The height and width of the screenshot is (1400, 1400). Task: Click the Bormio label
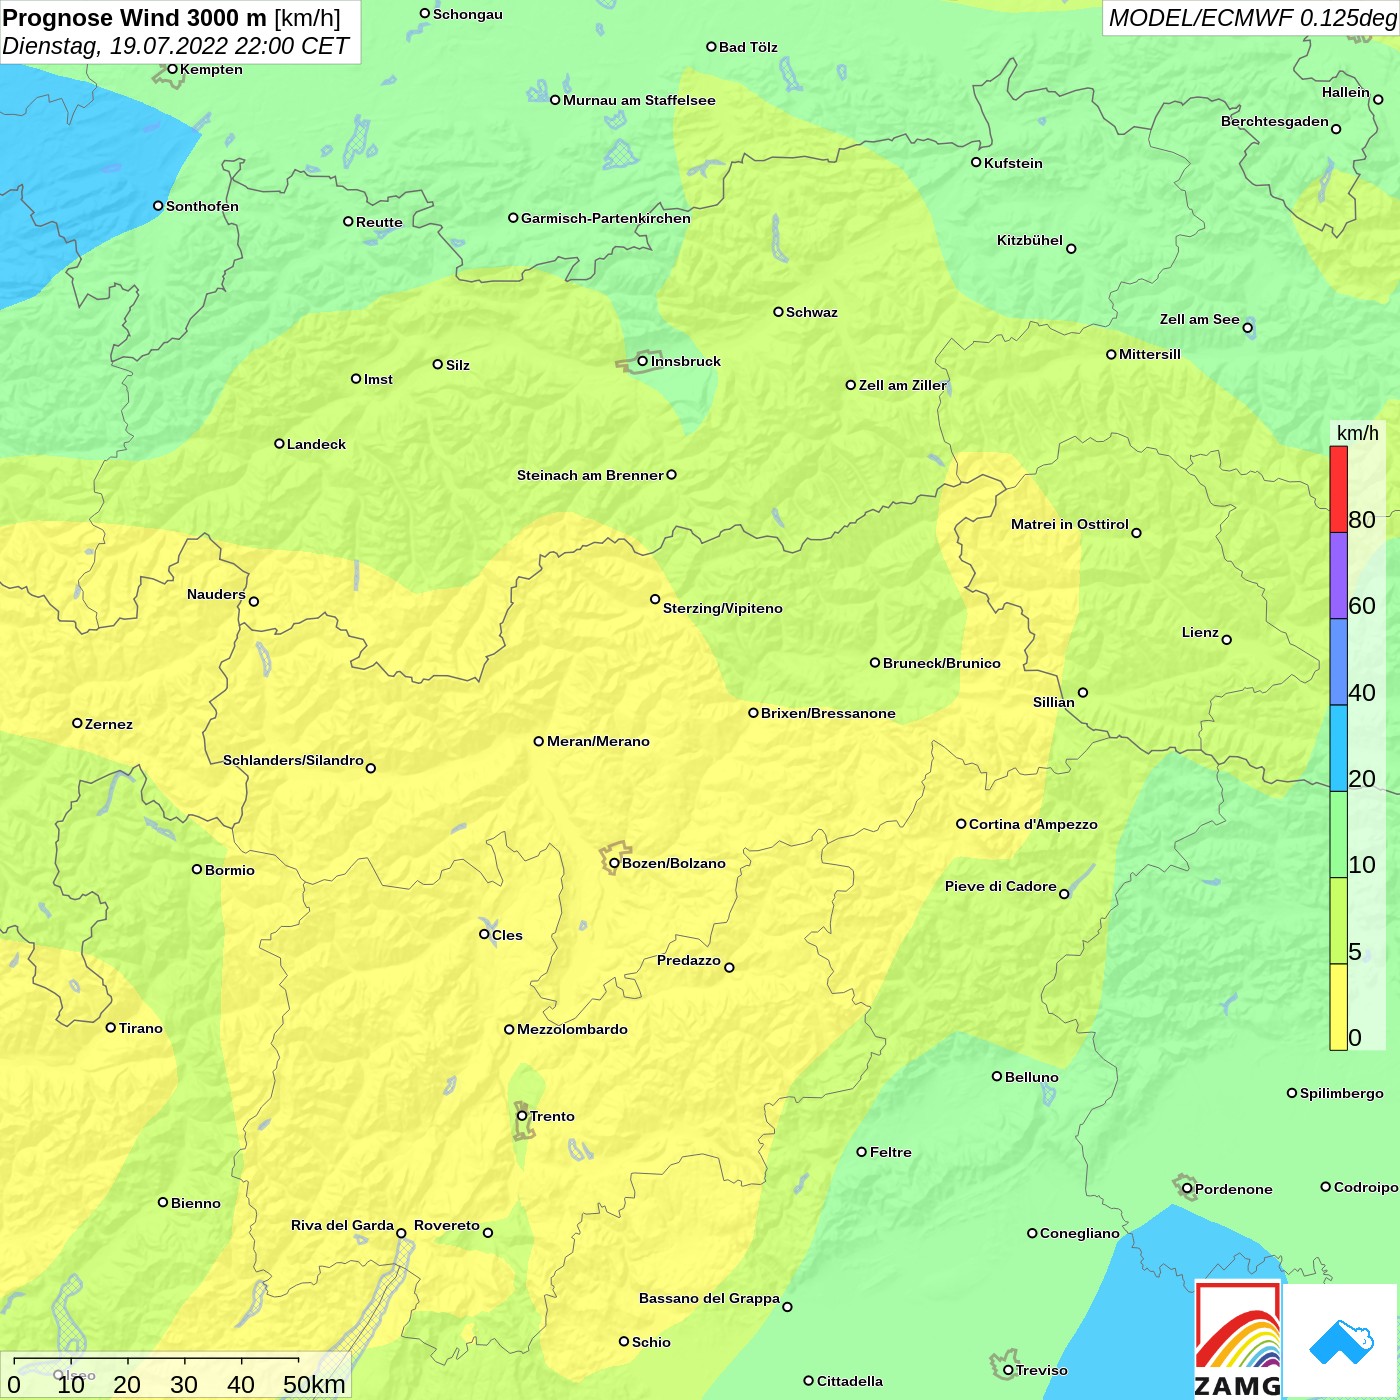[x=230, y=870]
